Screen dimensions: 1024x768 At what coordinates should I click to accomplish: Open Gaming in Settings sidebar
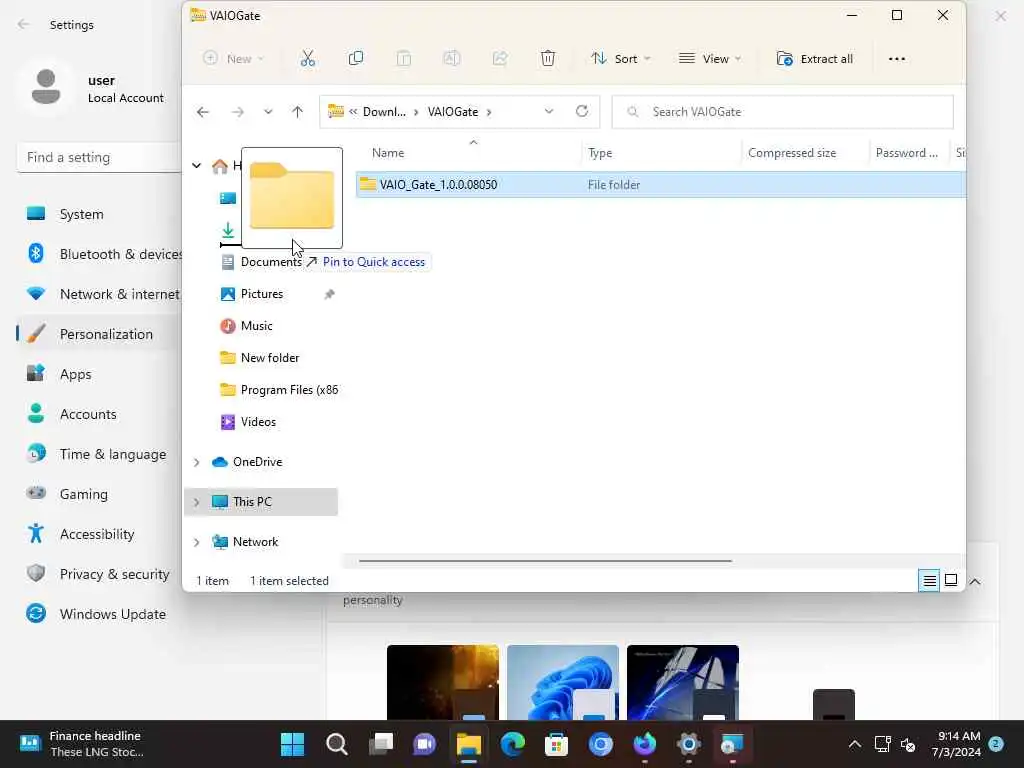click(x=84, y=494)
